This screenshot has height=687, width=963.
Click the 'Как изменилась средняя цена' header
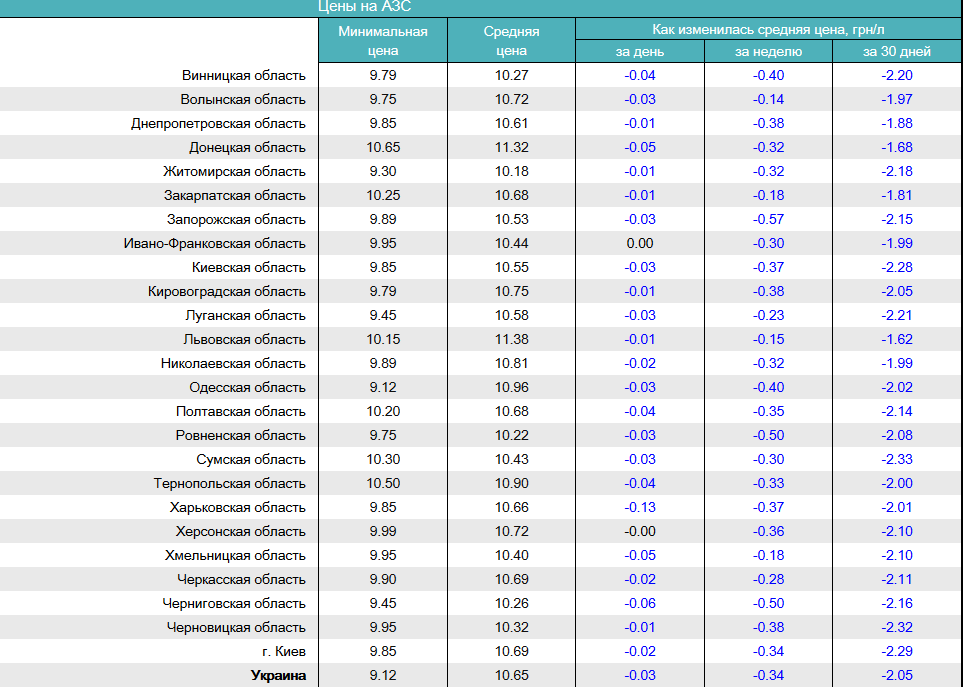pos(768,29)
